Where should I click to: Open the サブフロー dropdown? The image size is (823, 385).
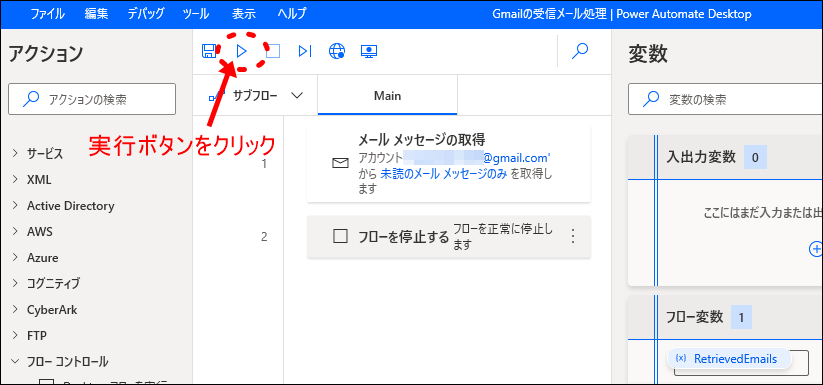point(256,95)
